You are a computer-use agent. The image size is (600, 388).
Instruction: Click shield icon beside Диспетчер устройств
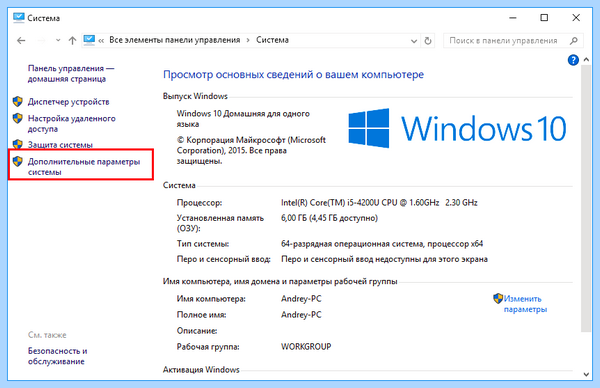click(x=18, y=101)
